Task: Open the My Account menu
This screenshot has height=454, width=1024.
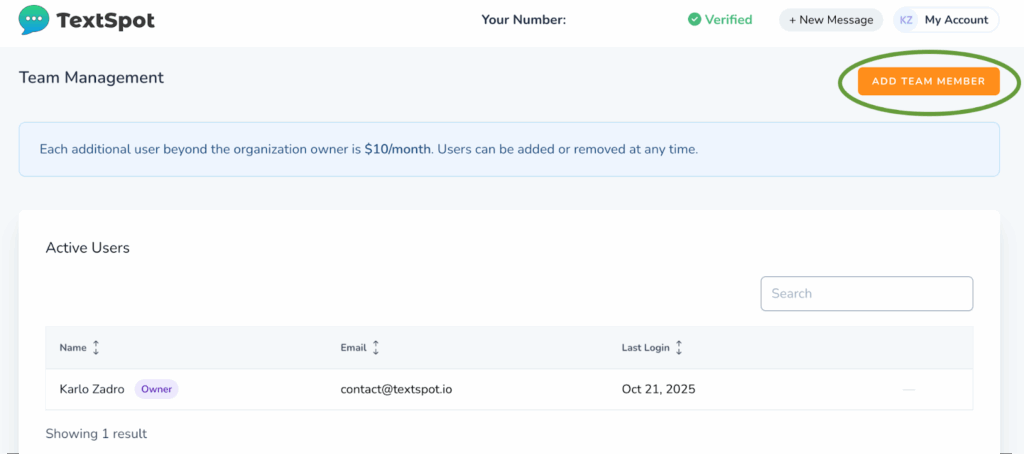Action: 955,20
